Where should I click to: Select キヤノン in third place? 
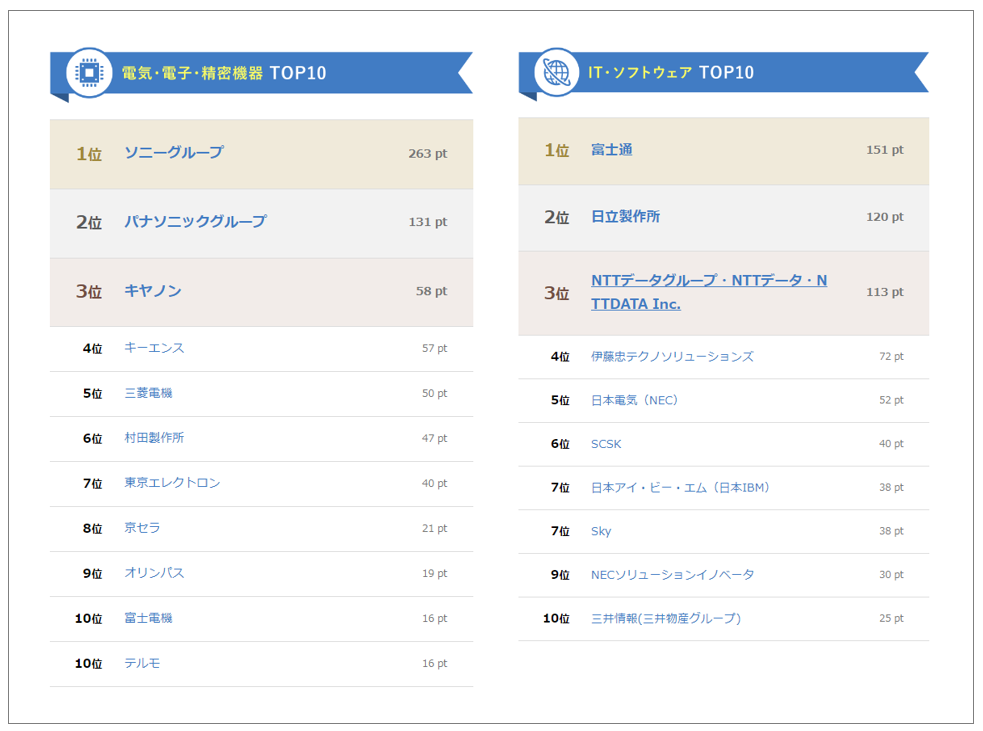point(152,291)
